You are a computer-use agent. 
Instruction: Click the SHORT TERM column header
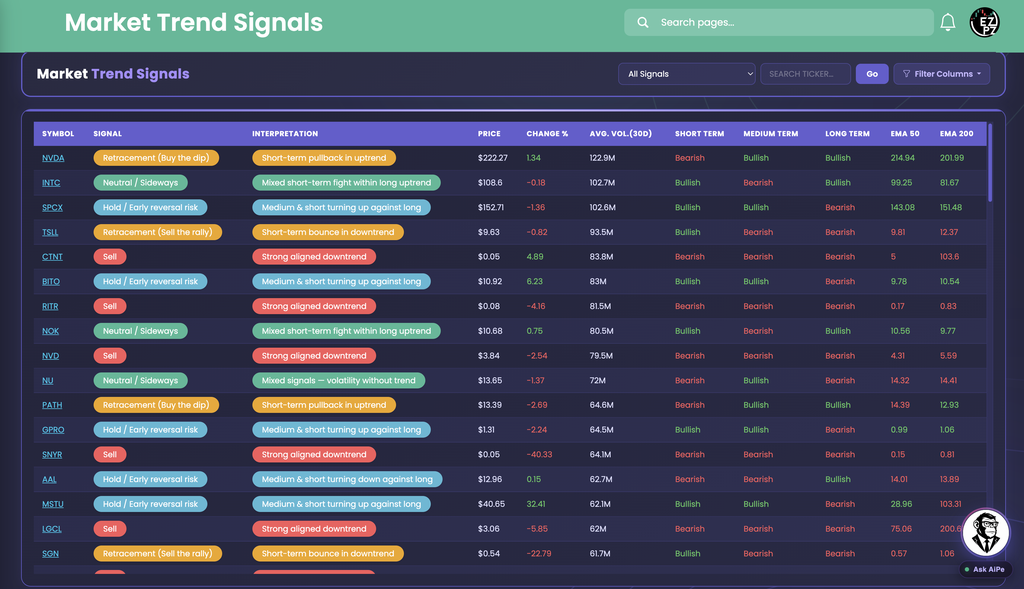click(699, 134)
